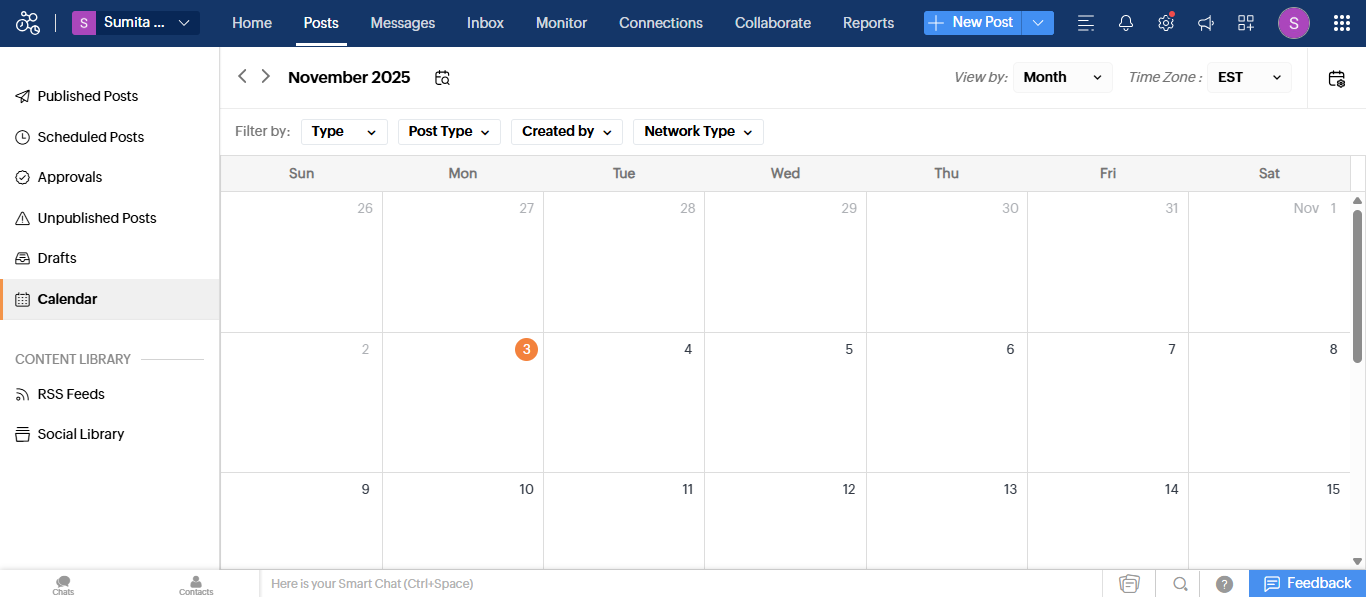Change View by from Month
Screen dimensions: 1366x597
(1062, 77)
